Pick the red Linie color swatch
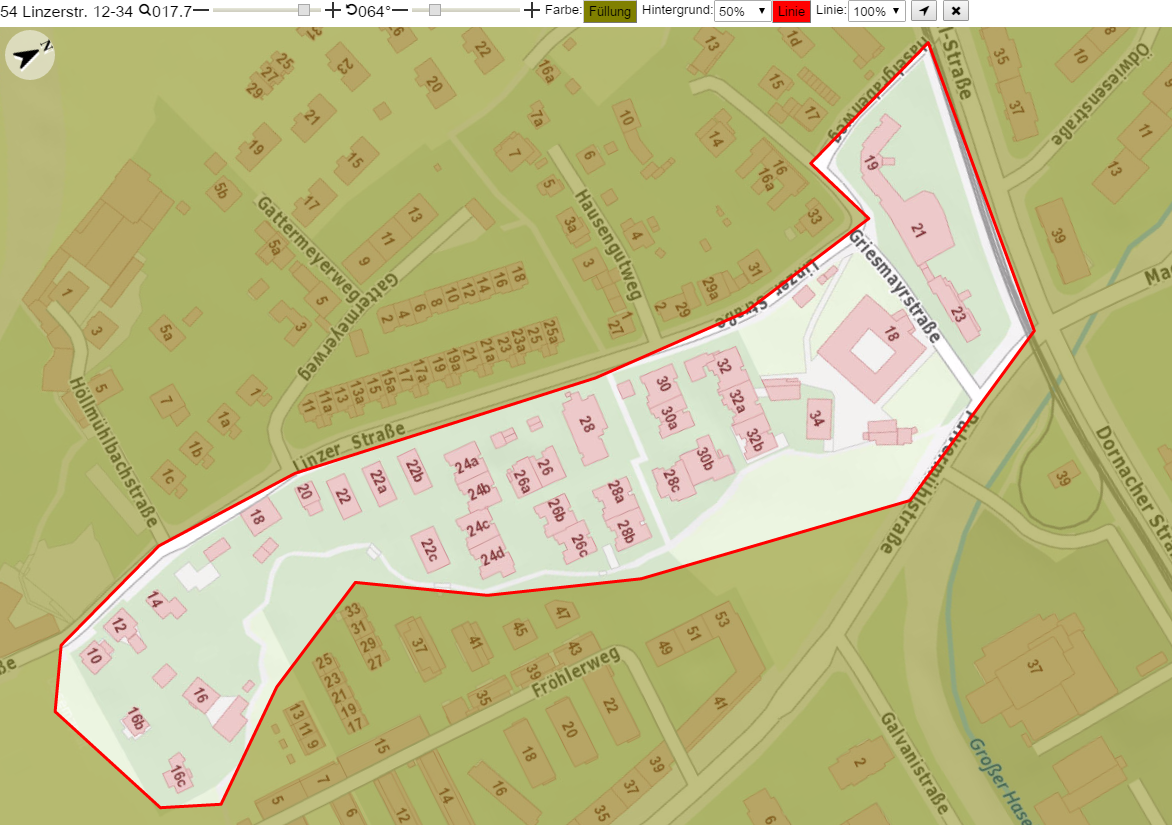This screenshot has height=825, width=1172. (x=792, y=11)
